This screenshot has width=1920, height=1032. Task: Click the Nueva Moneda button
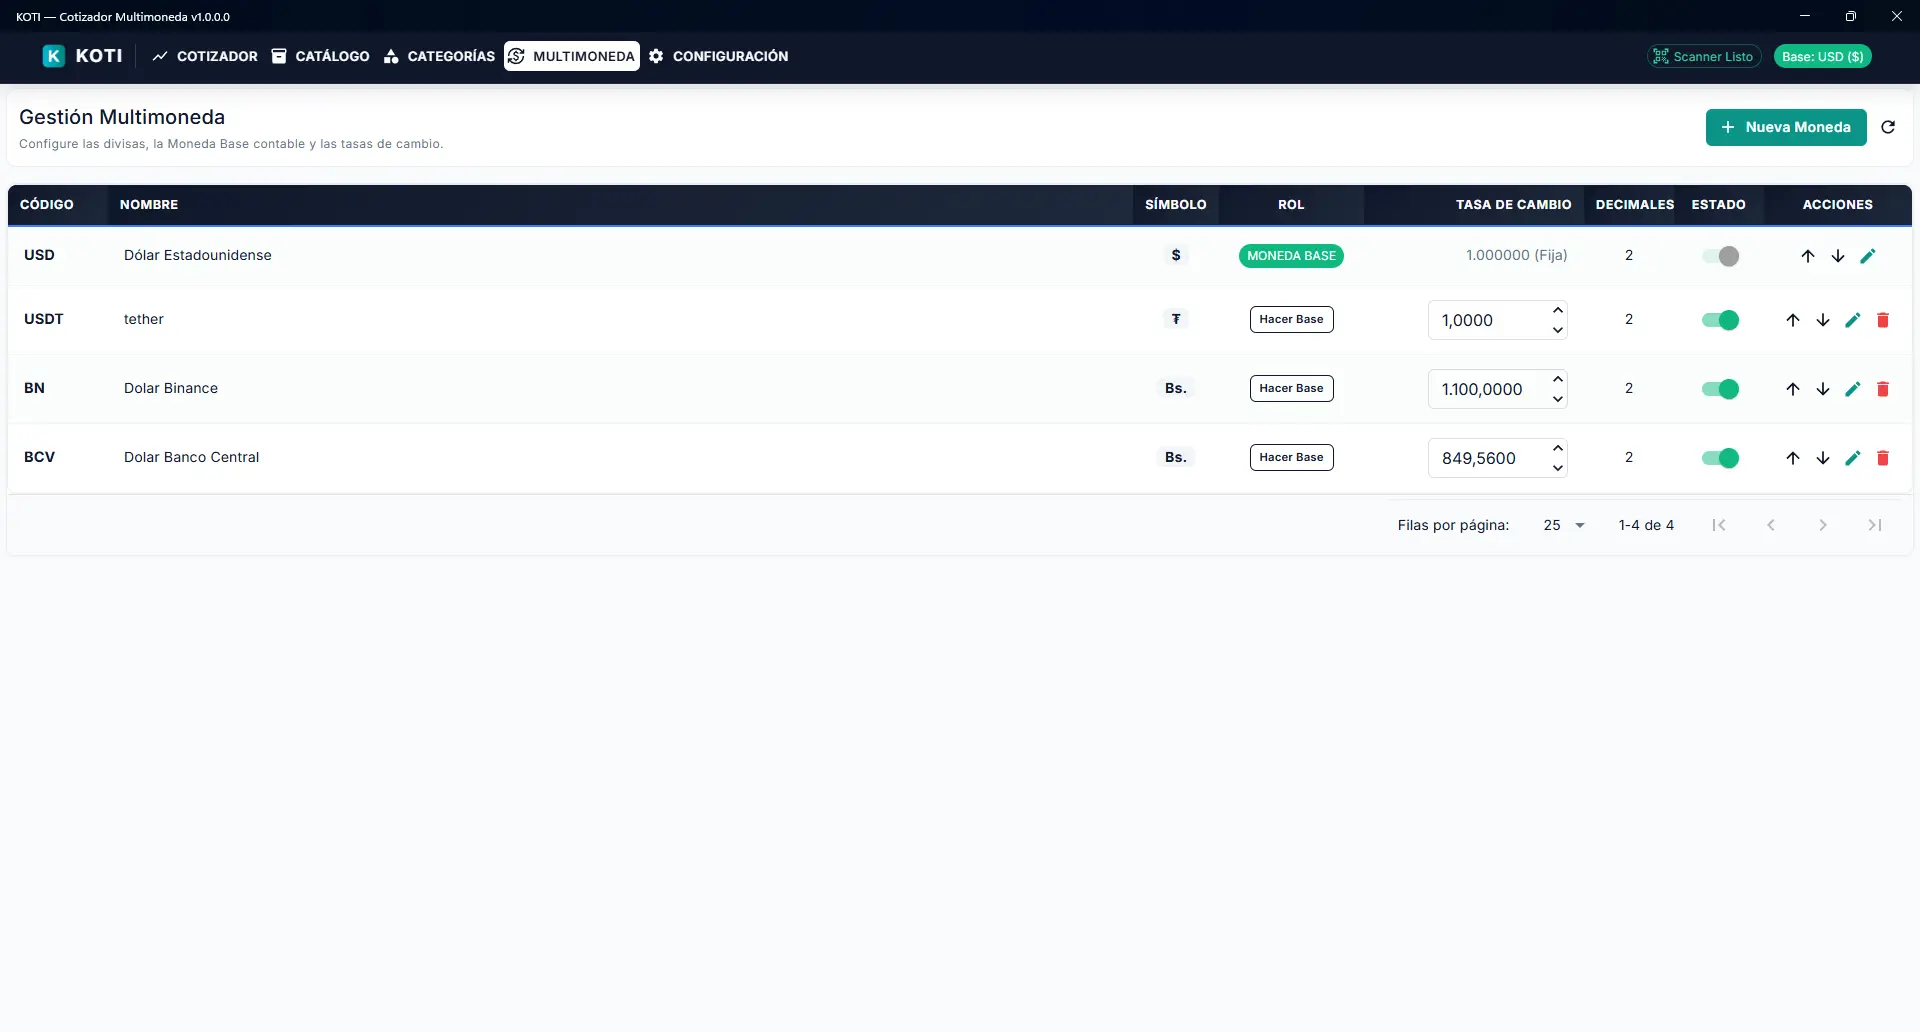click(x=1786, y=127)
